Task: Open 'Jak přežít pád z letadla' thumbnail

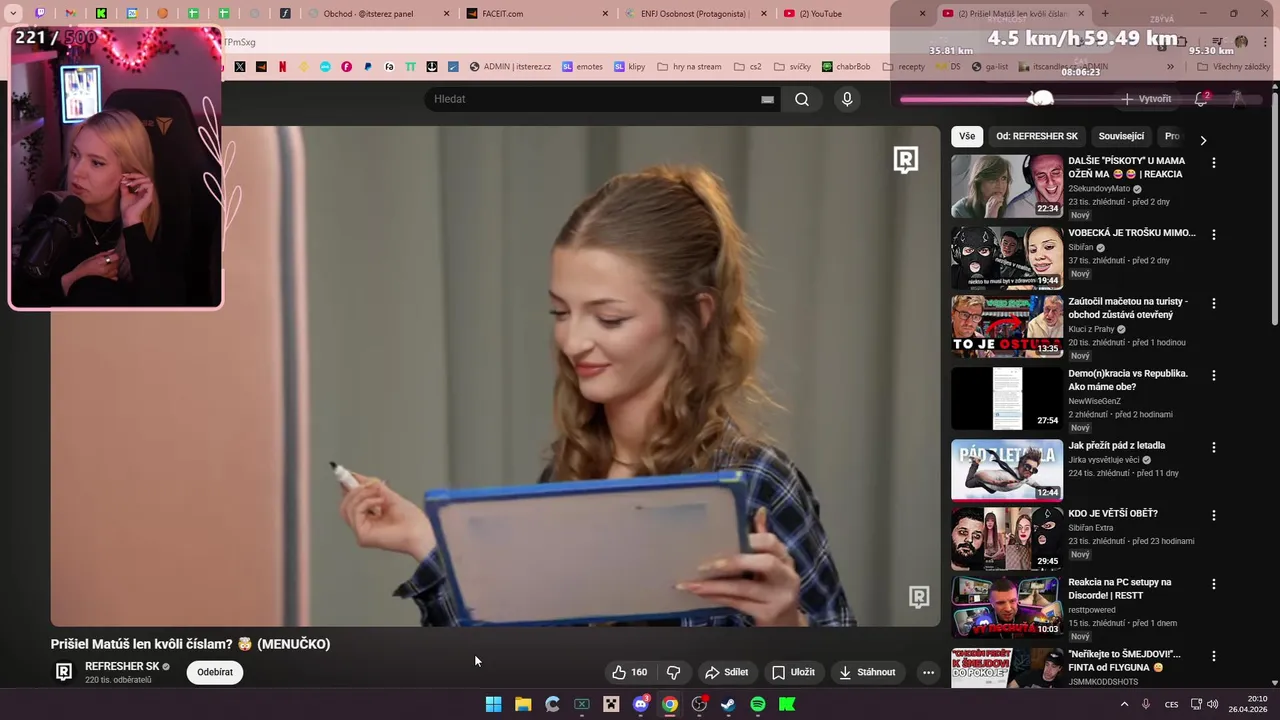Action: pyautogui.click(x=1007, y=470)
